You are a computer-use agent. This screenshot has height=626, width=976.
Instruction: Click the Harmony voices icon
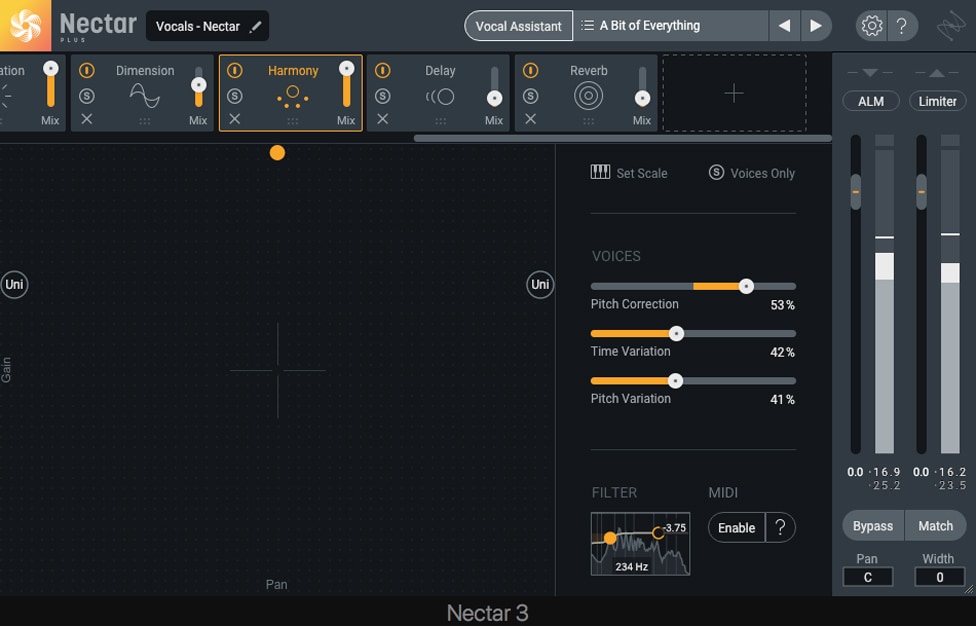click(293, 96)
